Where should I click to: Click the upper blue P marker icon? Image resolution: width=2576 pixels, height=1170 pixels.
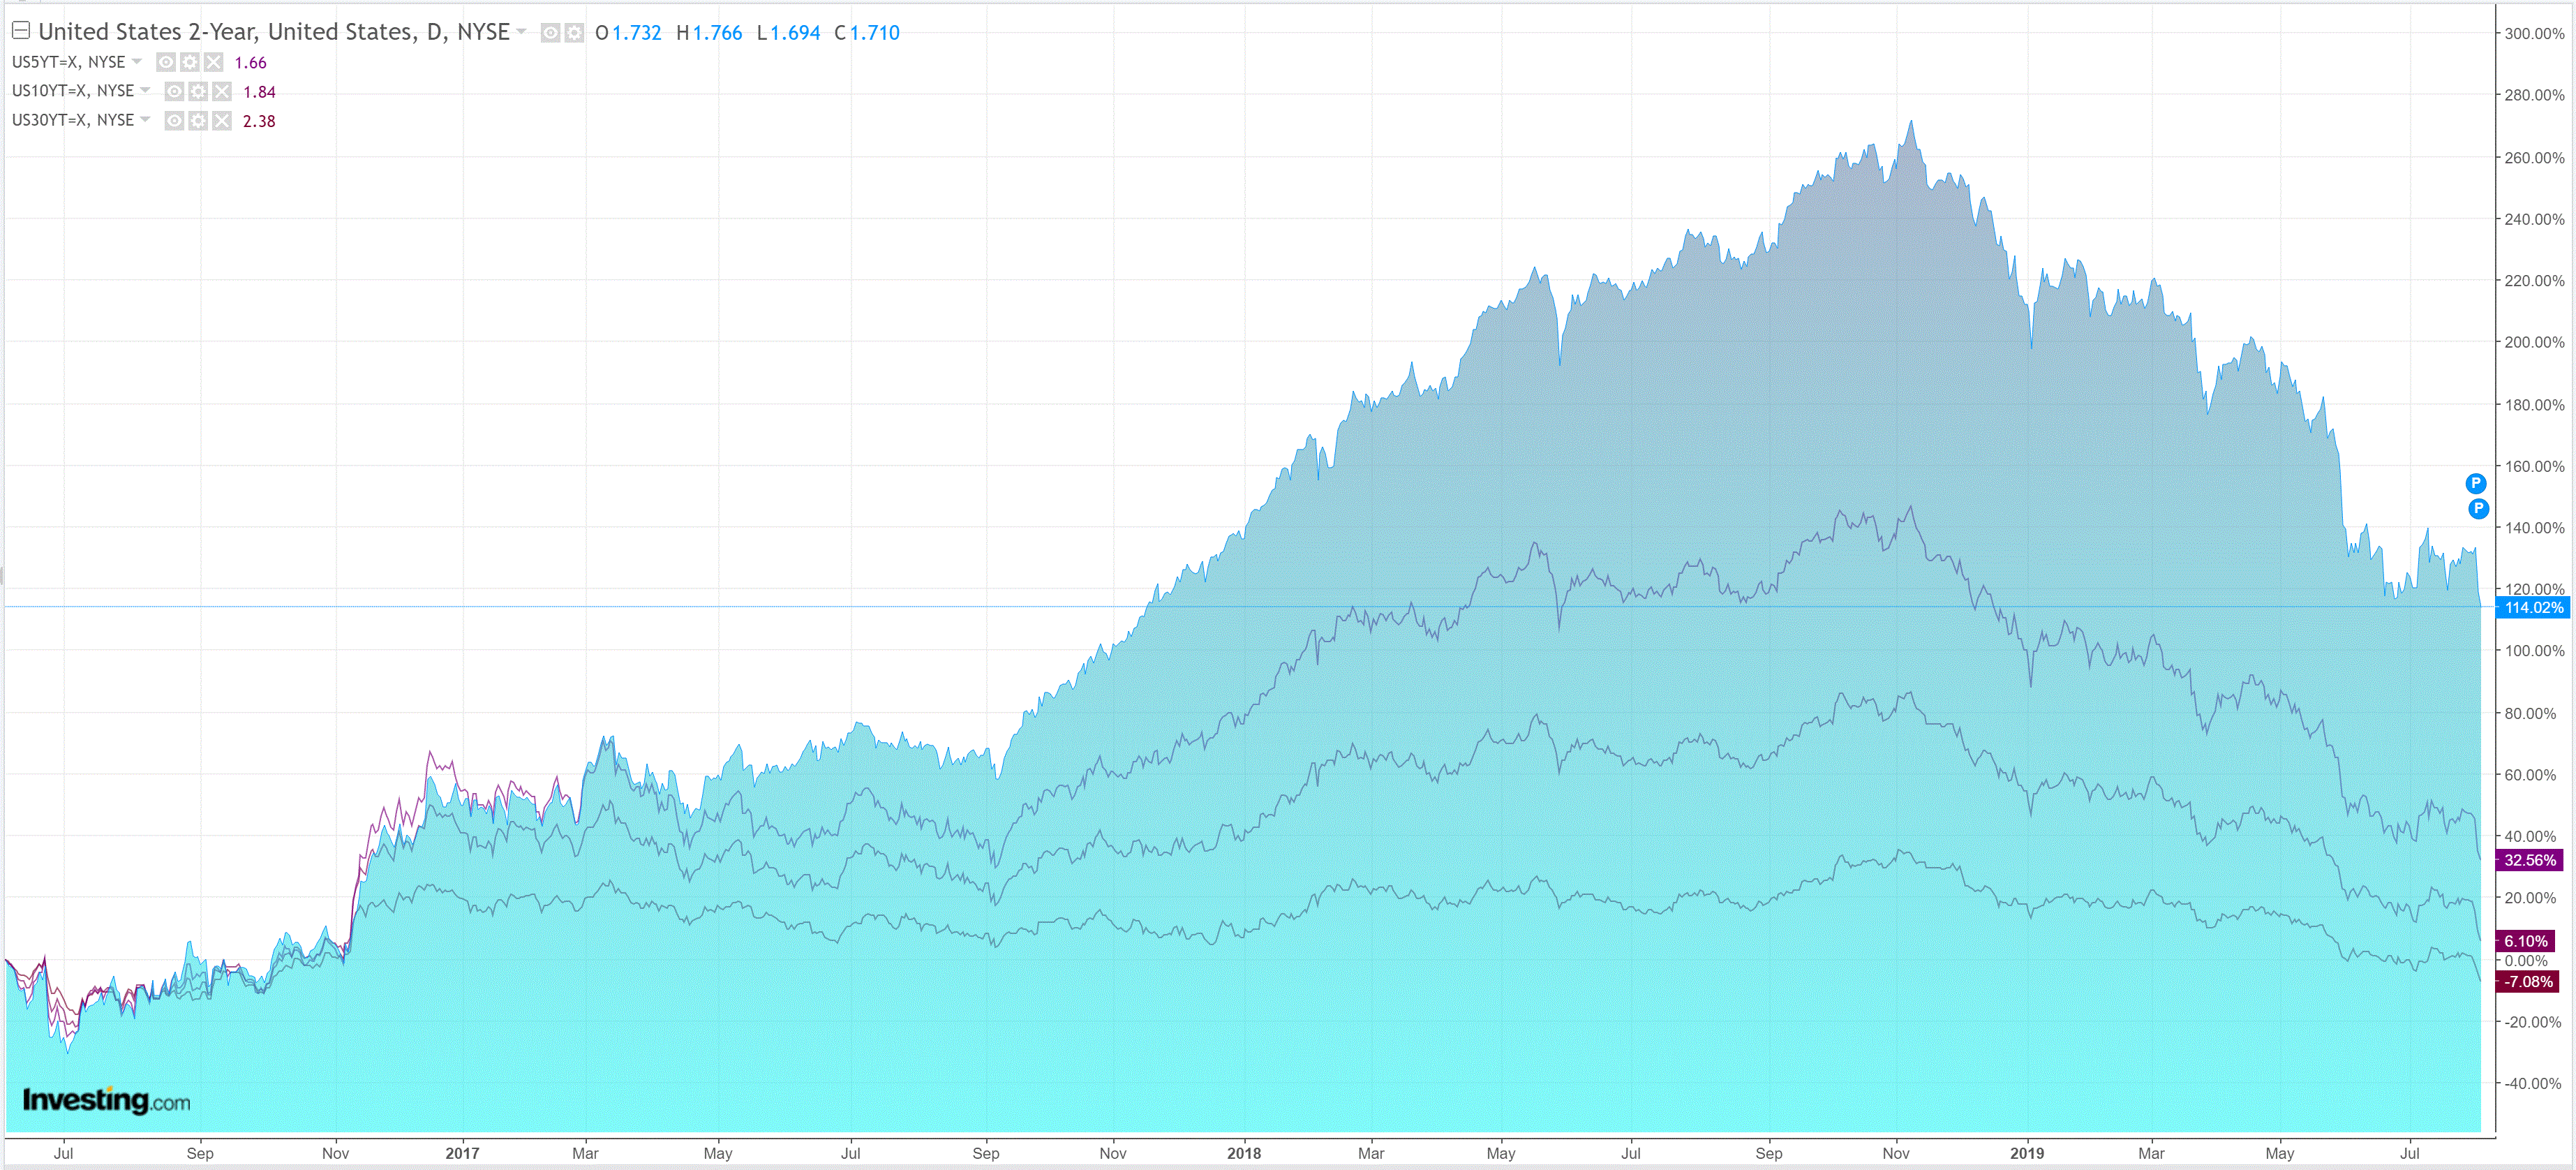pos(2476,484)
